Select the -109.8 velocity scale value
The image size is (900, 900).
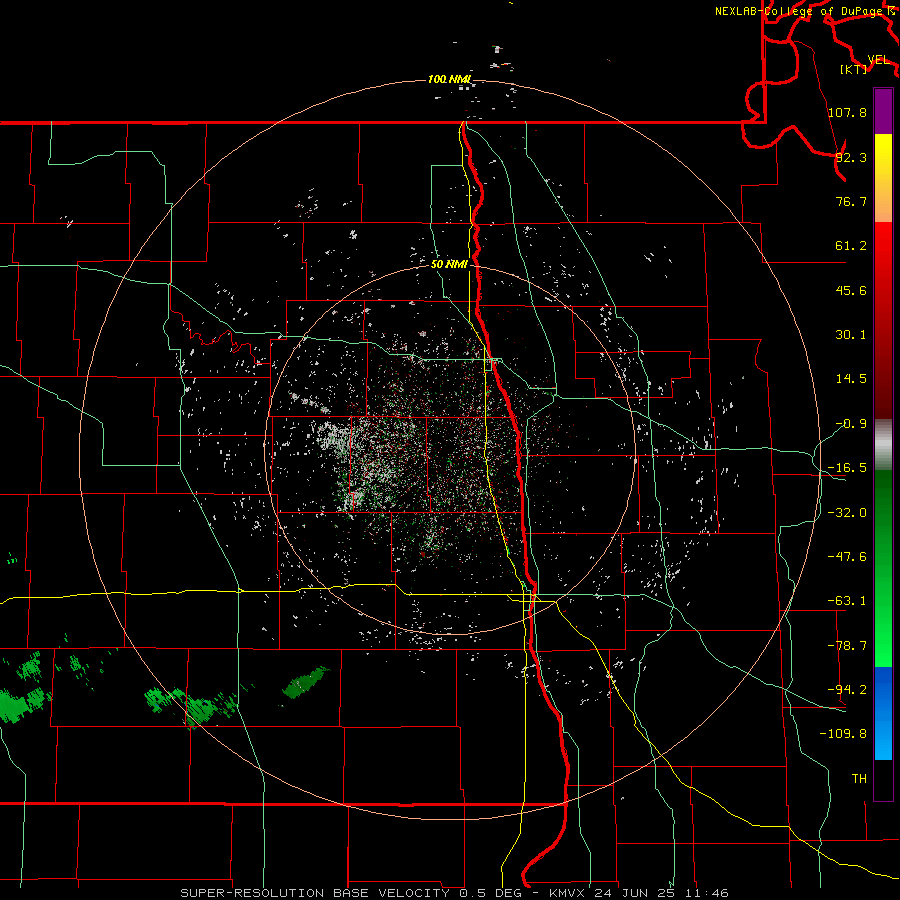[x=843, y=734]
